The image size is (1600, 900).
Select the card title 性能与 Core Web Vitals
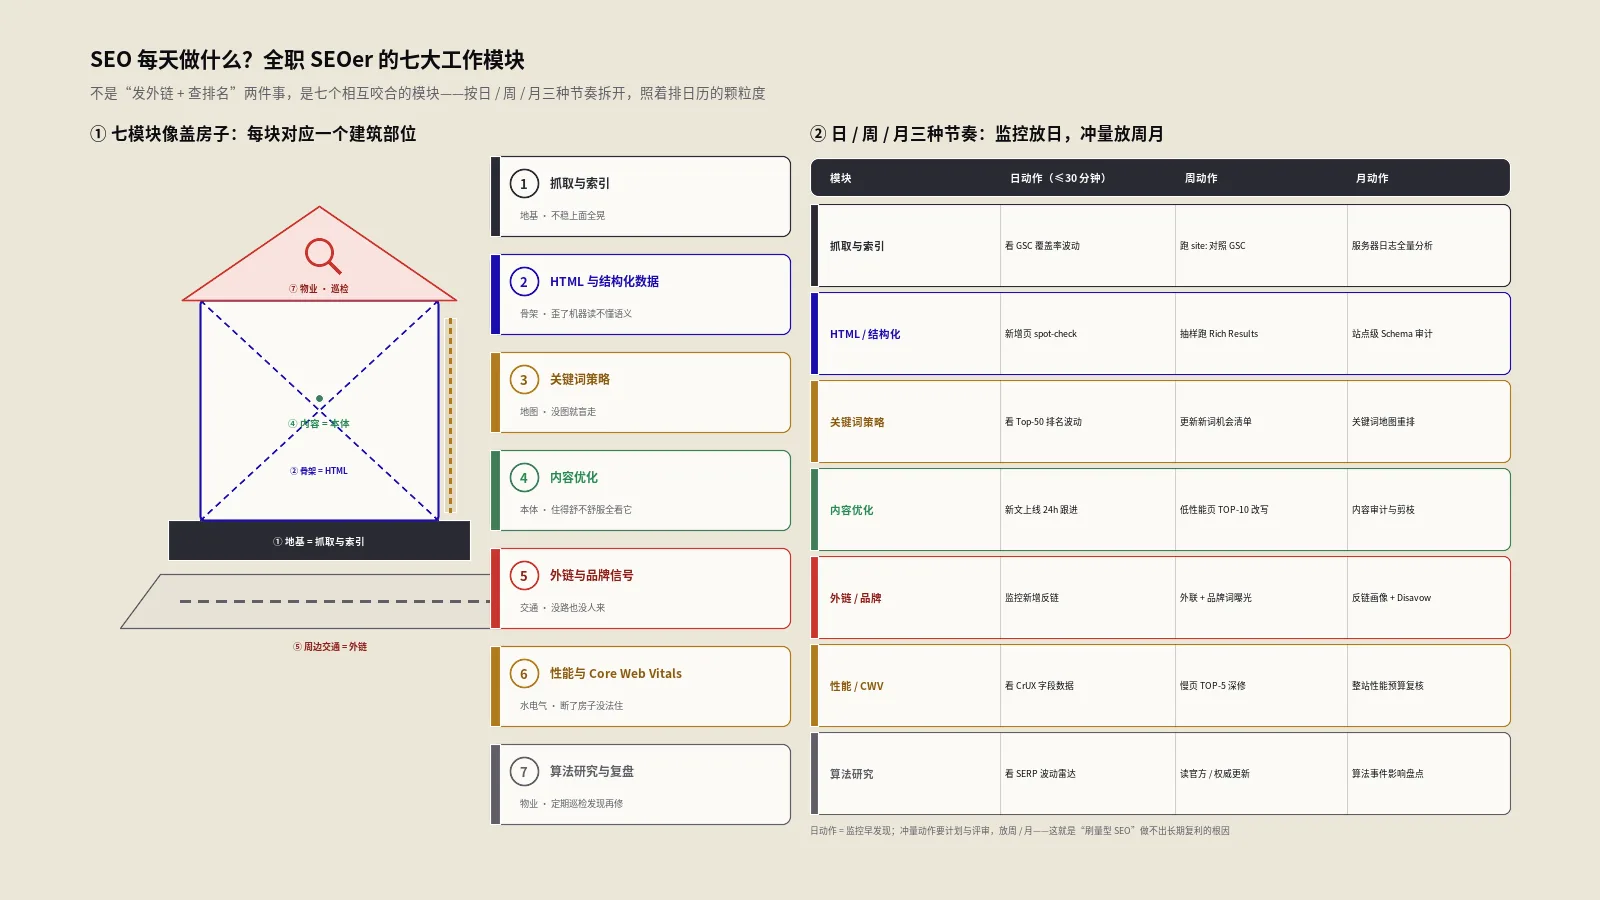tap(615, 674)
